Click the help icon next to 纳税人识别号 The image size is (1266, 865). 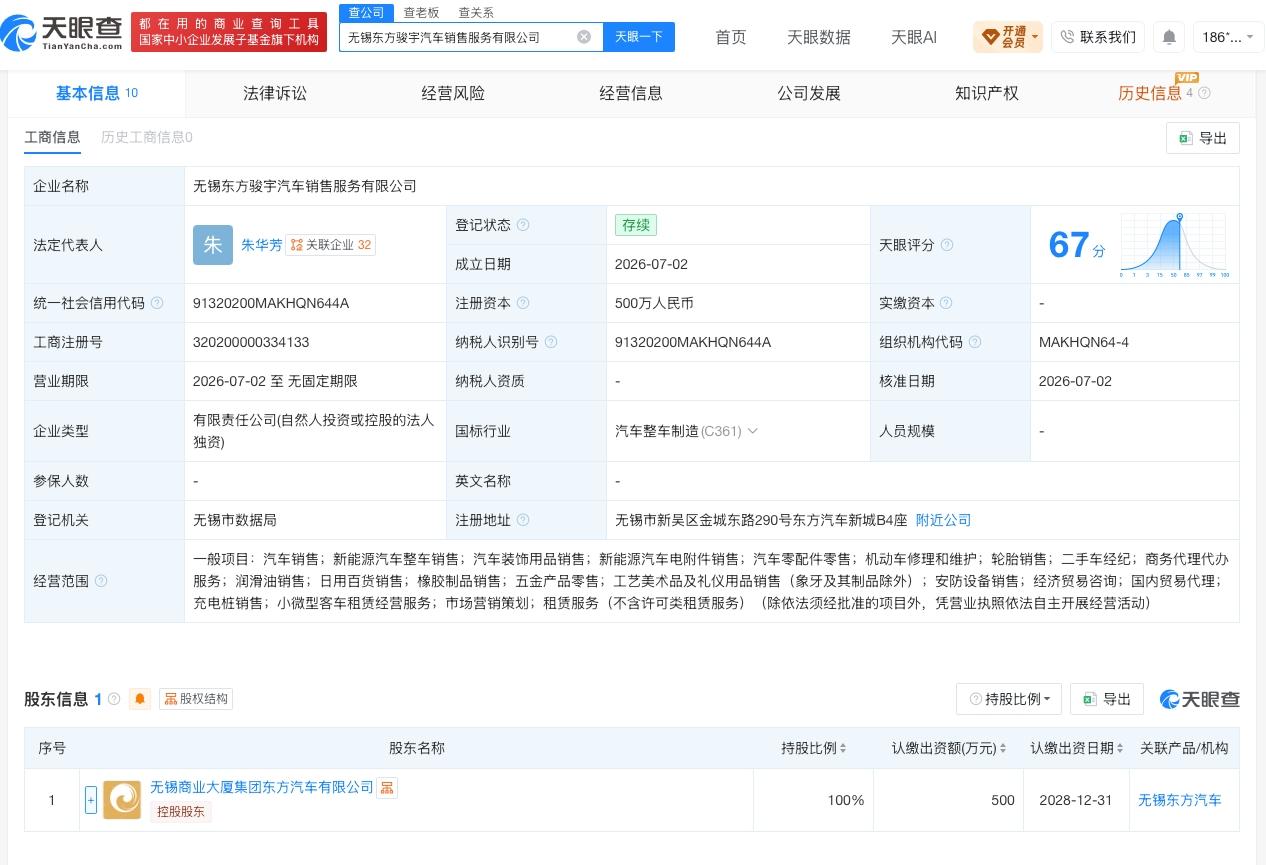tap(551, 342)
